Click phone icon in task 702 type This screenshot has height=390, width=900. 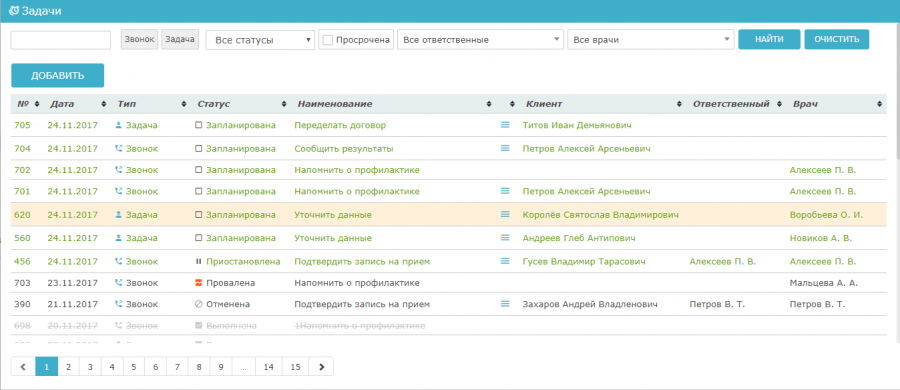[119, 170]
